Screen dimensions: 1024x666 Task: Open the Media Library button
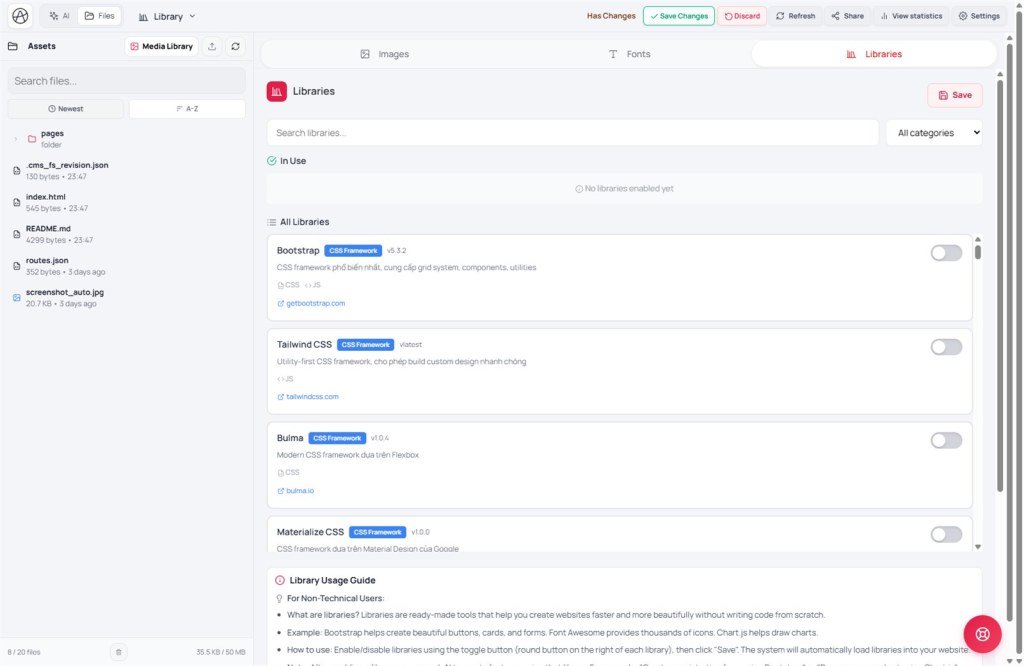(x=161, y=46)
